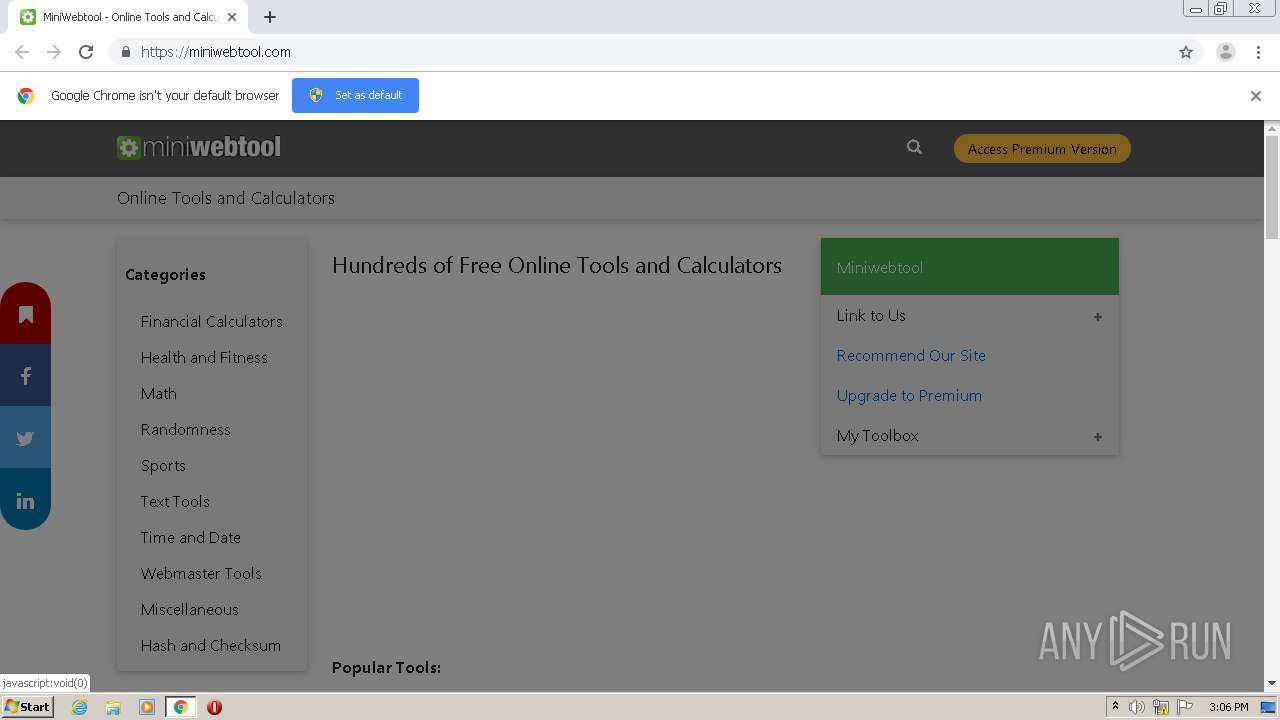Open the Windows Start menu
This screenshot has height=720, width=1280.
pyautogui.click(x=27, y=707)
